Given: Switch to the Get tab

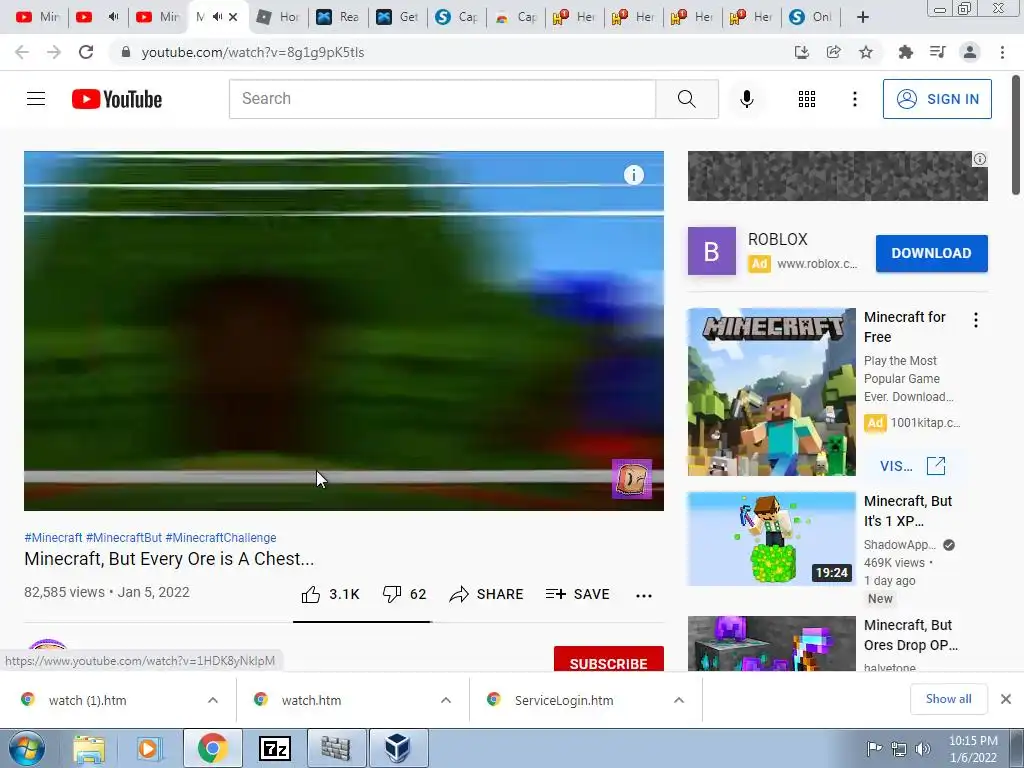Looking at the screenshot, I should (x=398, y=17).
